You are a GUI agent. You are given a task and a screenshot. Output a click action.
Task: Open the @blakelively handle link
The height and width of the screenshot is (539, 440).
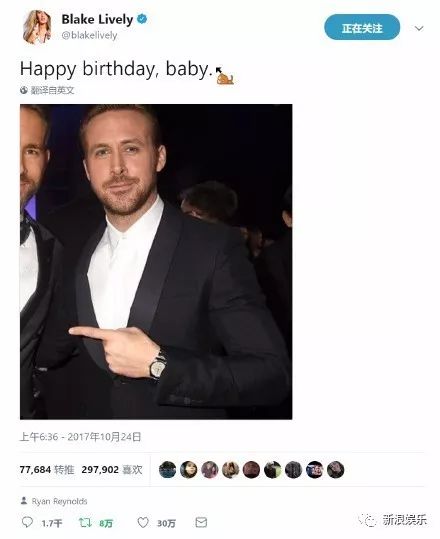[x=89, y=35]
